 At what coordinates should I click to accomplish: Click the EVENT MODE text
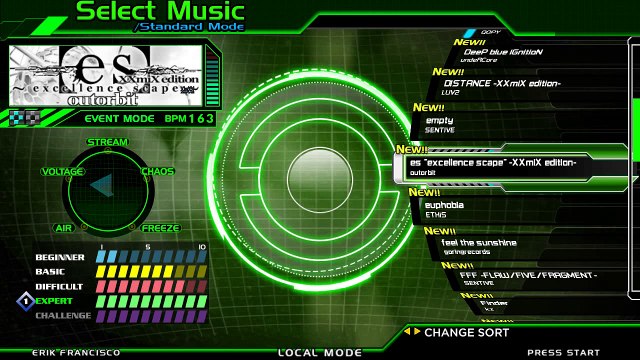(119, 119)
